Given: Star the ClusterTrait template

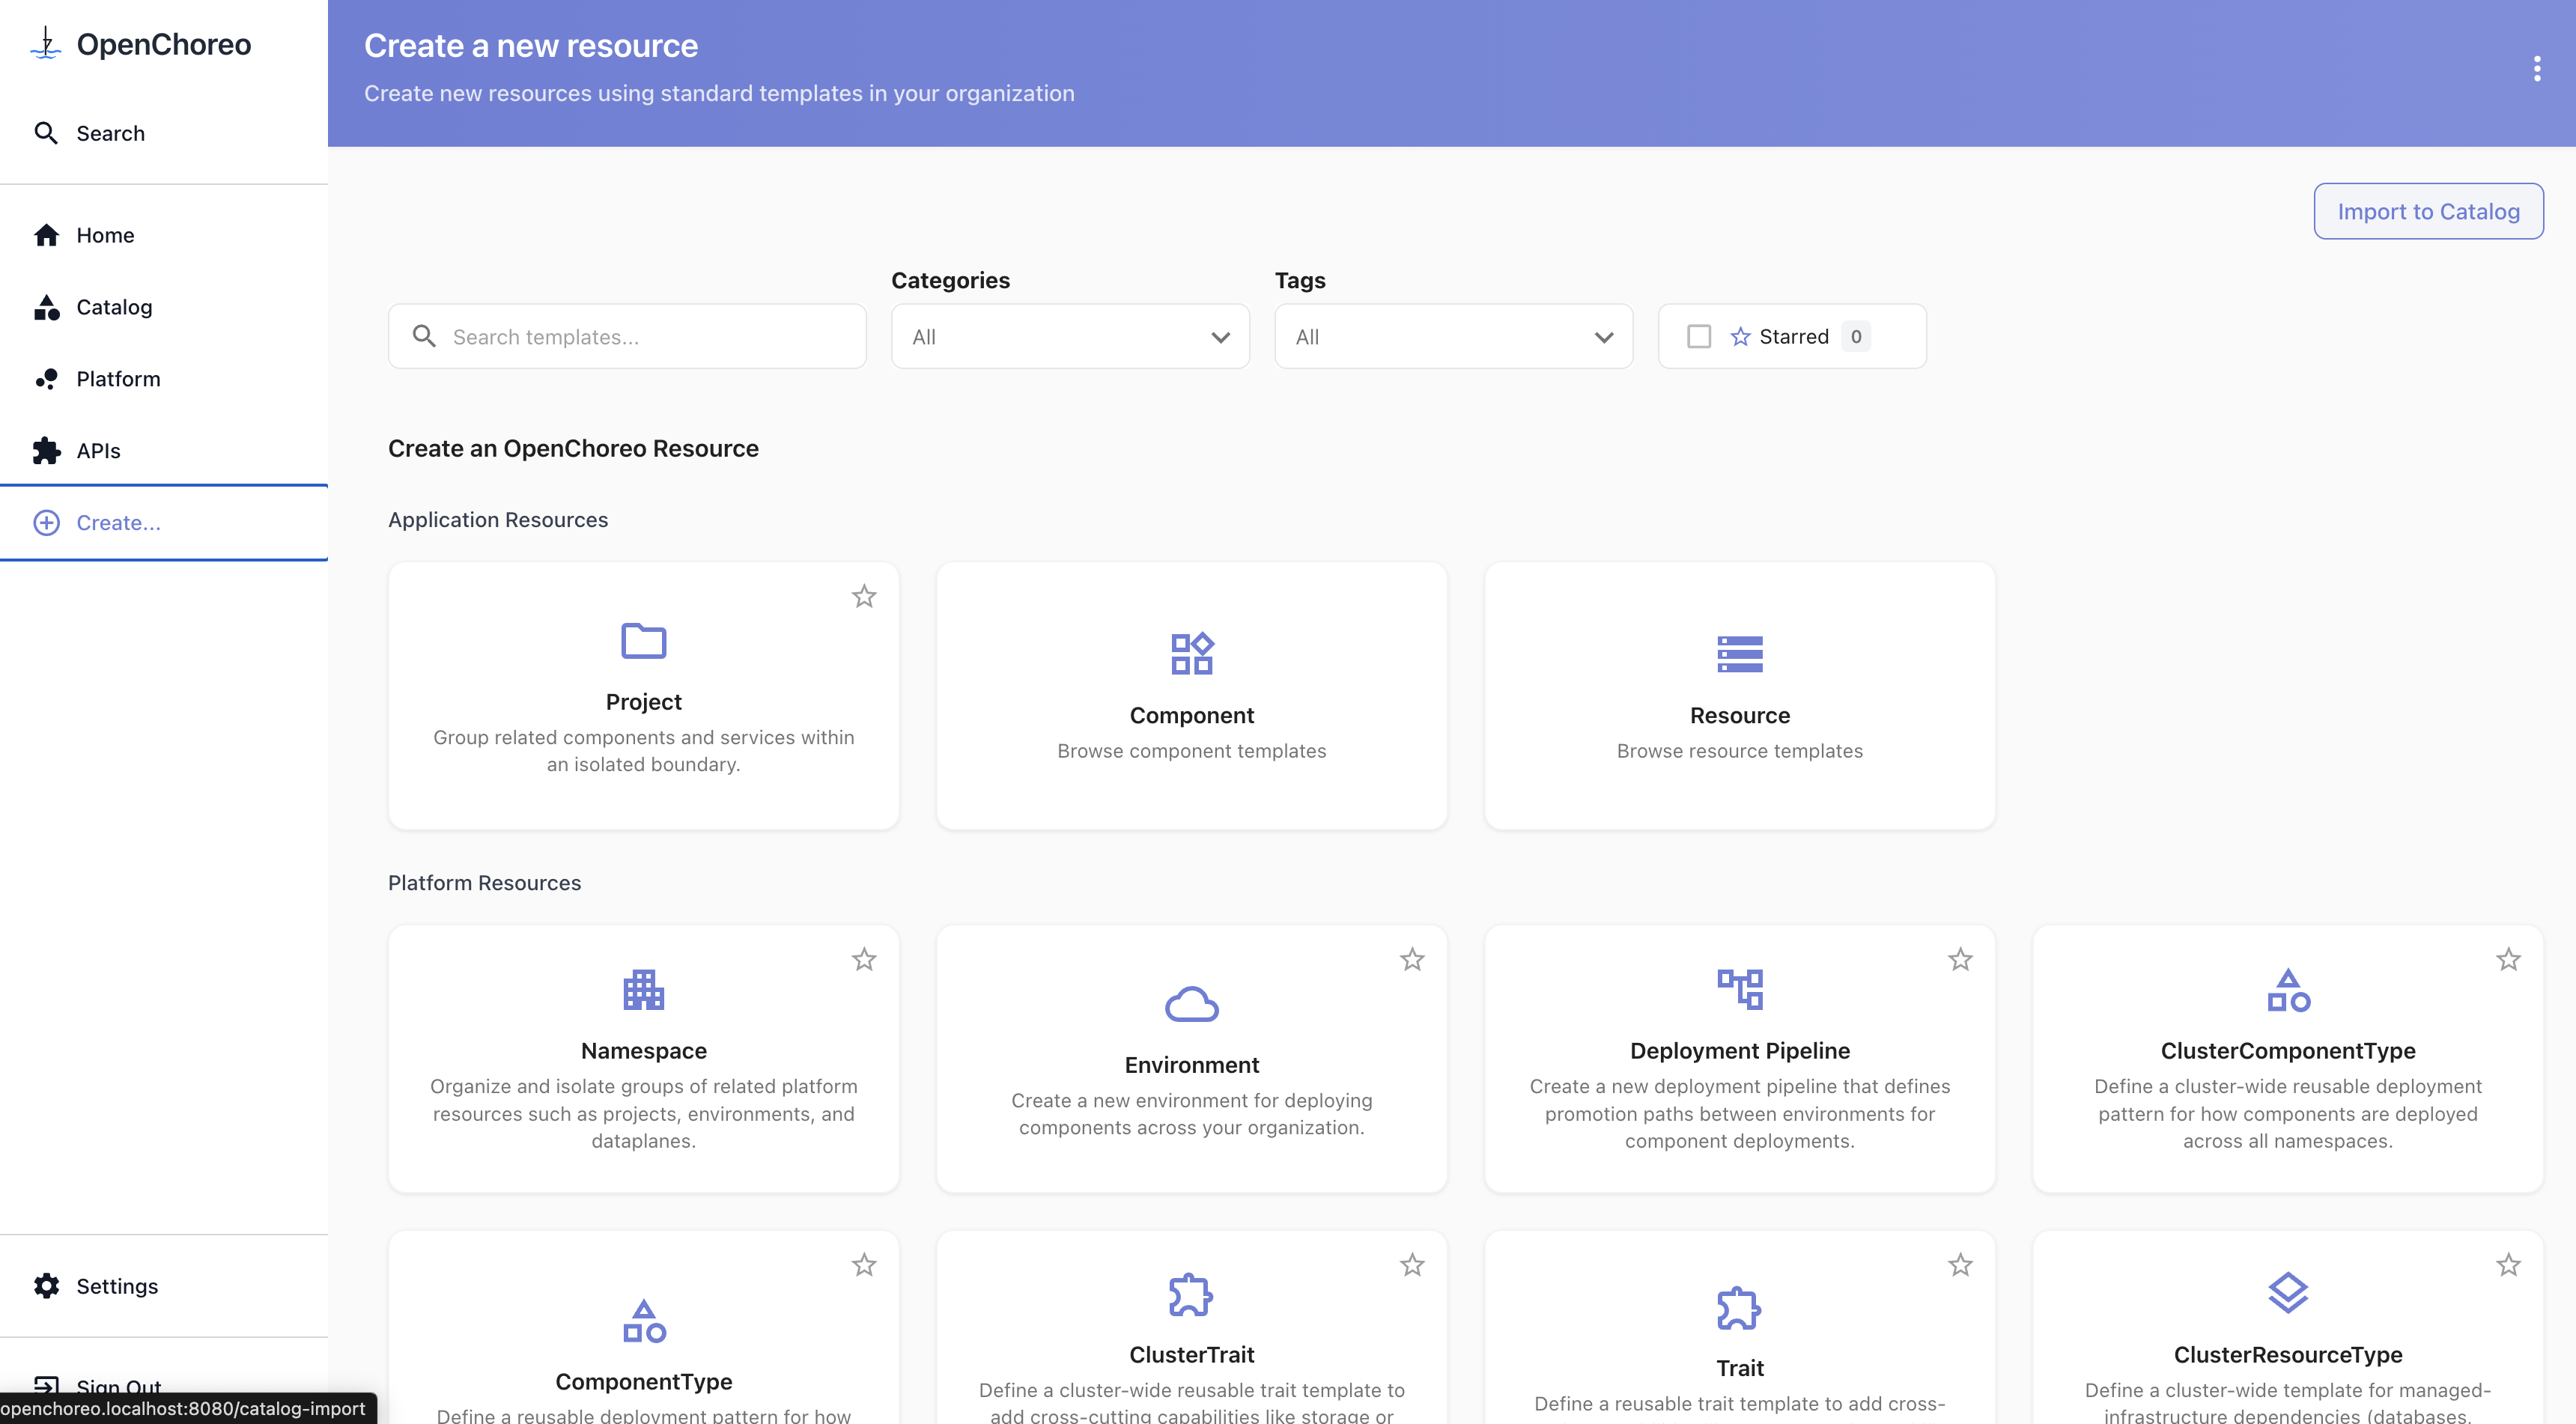Looking at the screenshot, I should click(x=1412, y=1265).
